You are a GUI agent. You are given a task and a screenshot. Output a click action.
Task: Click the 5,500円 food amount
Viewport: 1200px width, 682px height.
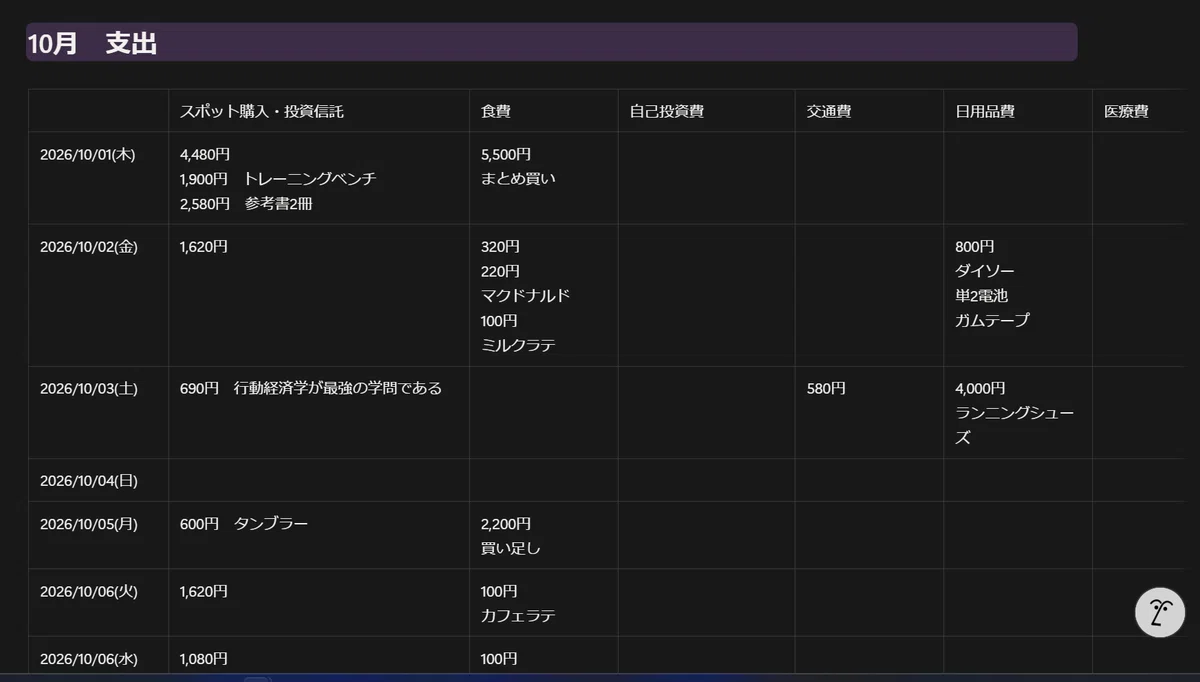[x=506, y=154]
